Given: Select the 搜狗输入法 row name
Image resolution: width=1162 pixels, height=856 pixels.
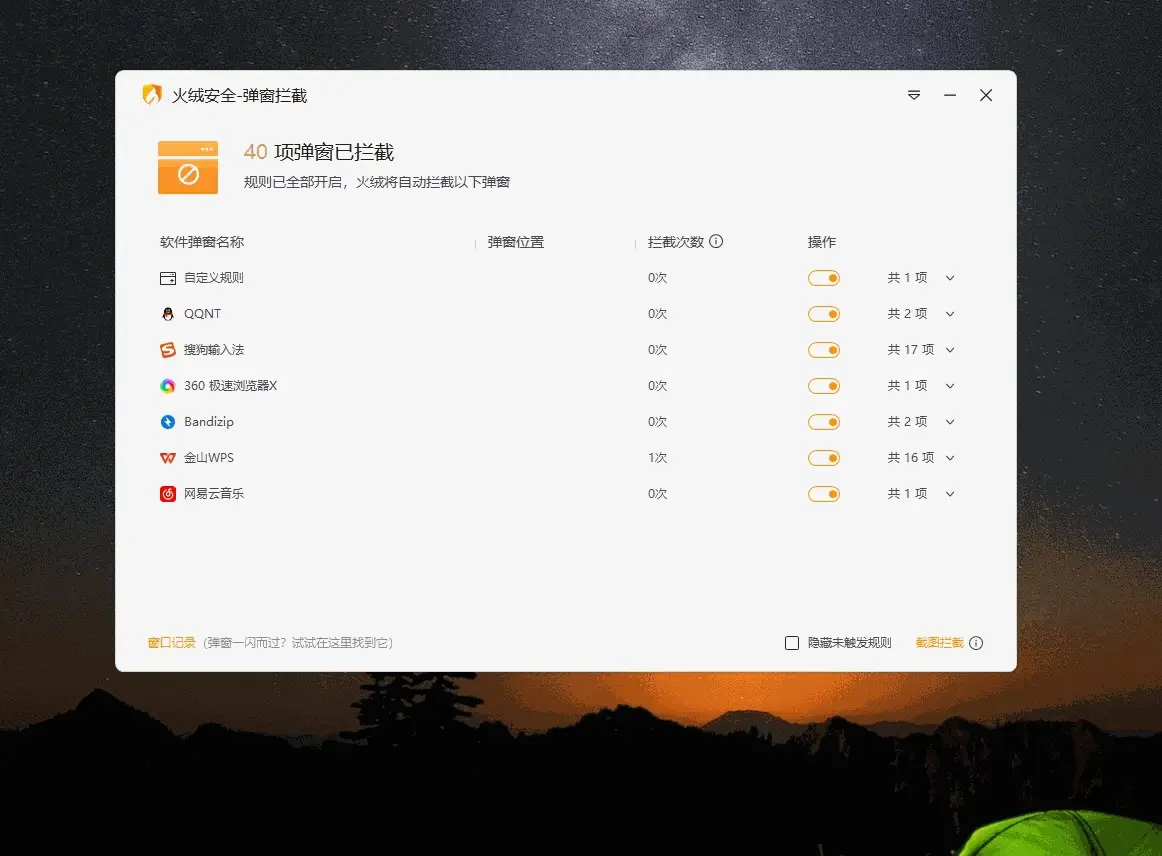Looking at the screenshot, I should click(213, 350).
